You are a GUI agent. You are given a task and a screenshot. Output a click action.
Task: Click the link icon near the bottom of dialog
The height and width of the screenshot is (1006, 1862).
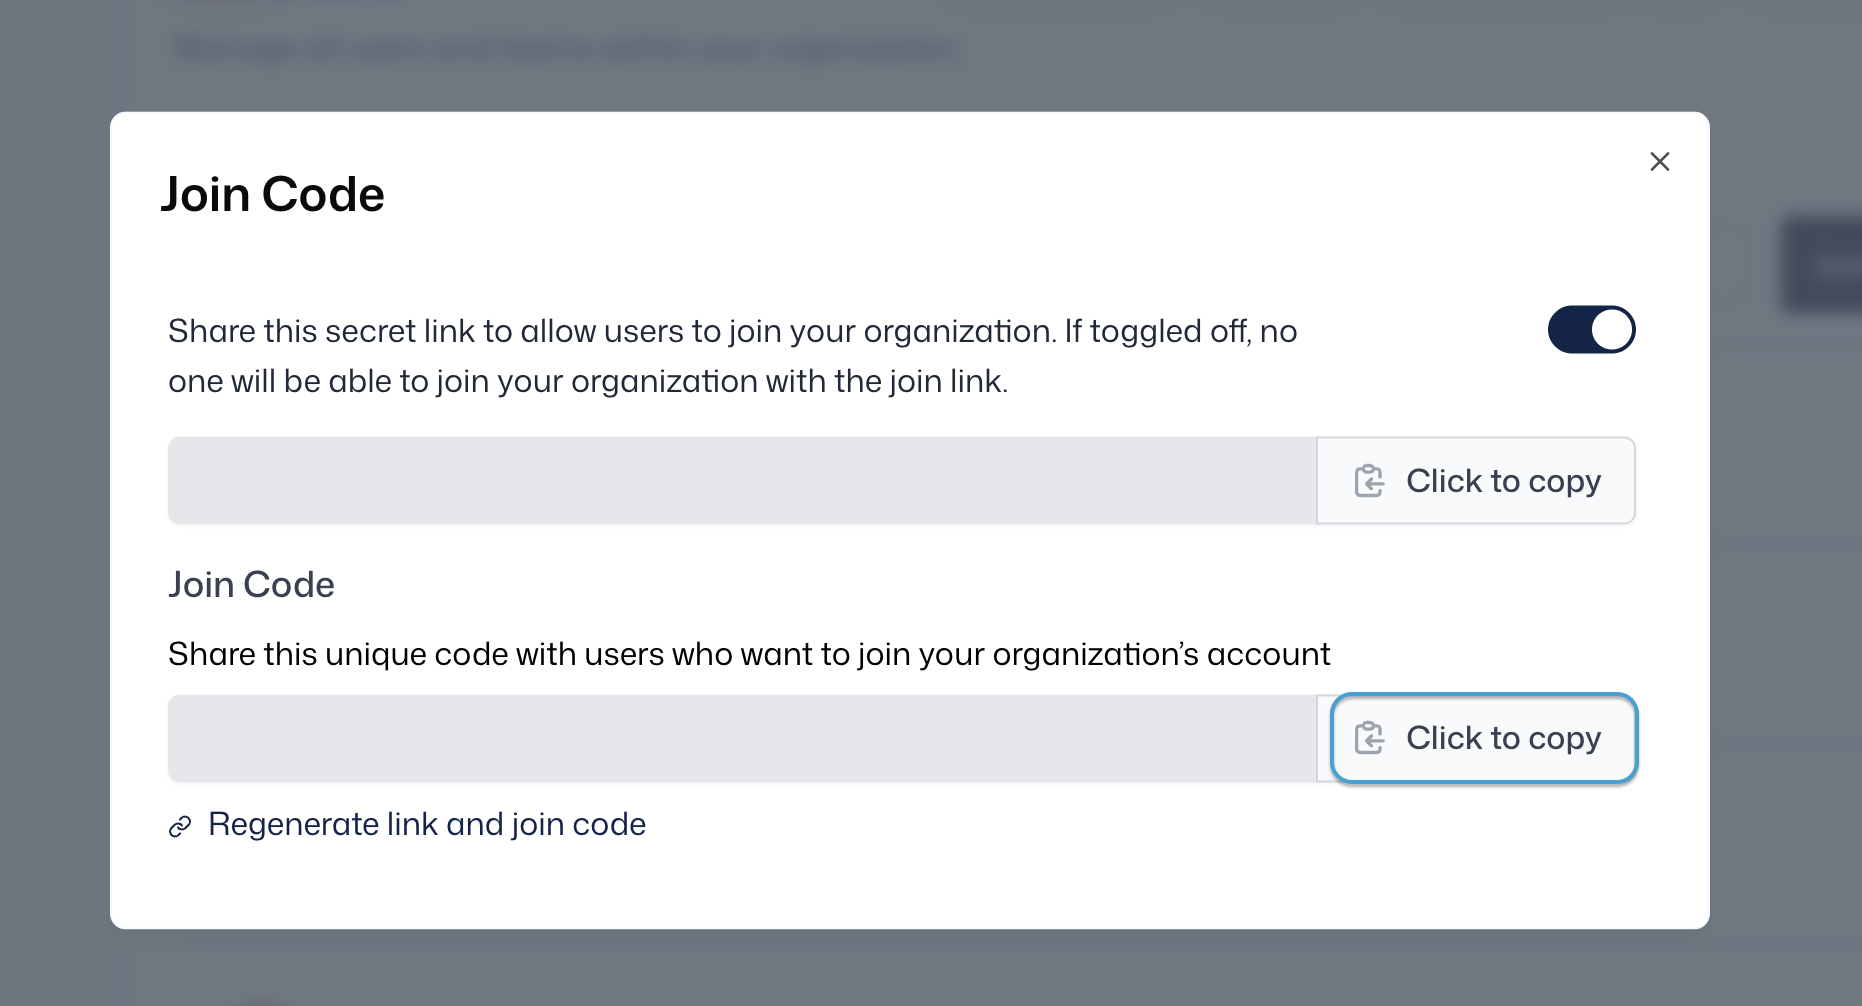pos(180,825)
